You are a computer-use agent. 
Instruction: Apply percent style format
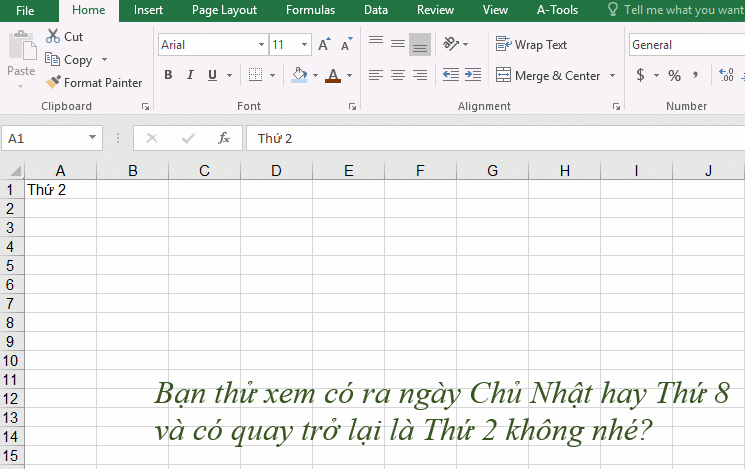675,75
